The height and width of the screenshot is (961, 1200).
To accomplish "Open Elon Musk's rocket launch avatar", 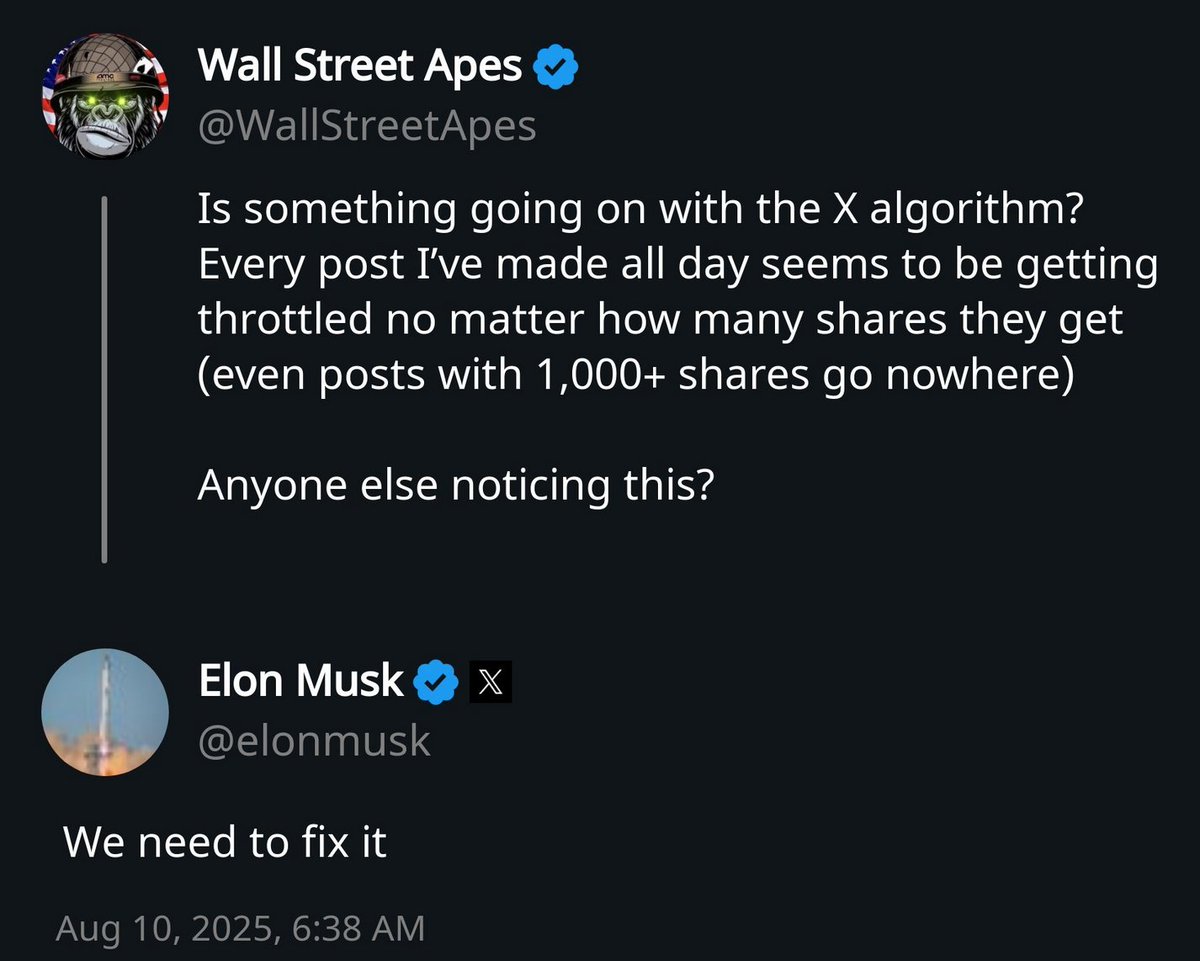I will point(105,712).
